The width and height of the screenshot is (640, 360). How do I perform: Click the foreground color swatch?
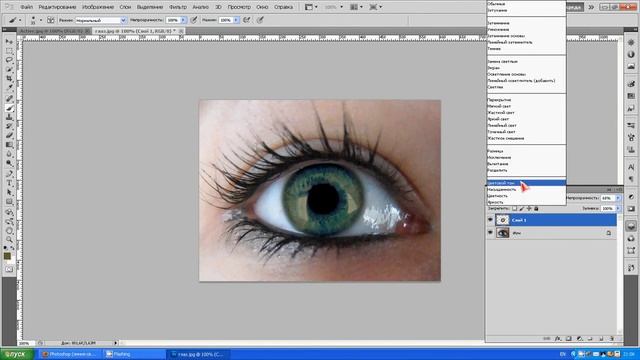click(7, 256)
